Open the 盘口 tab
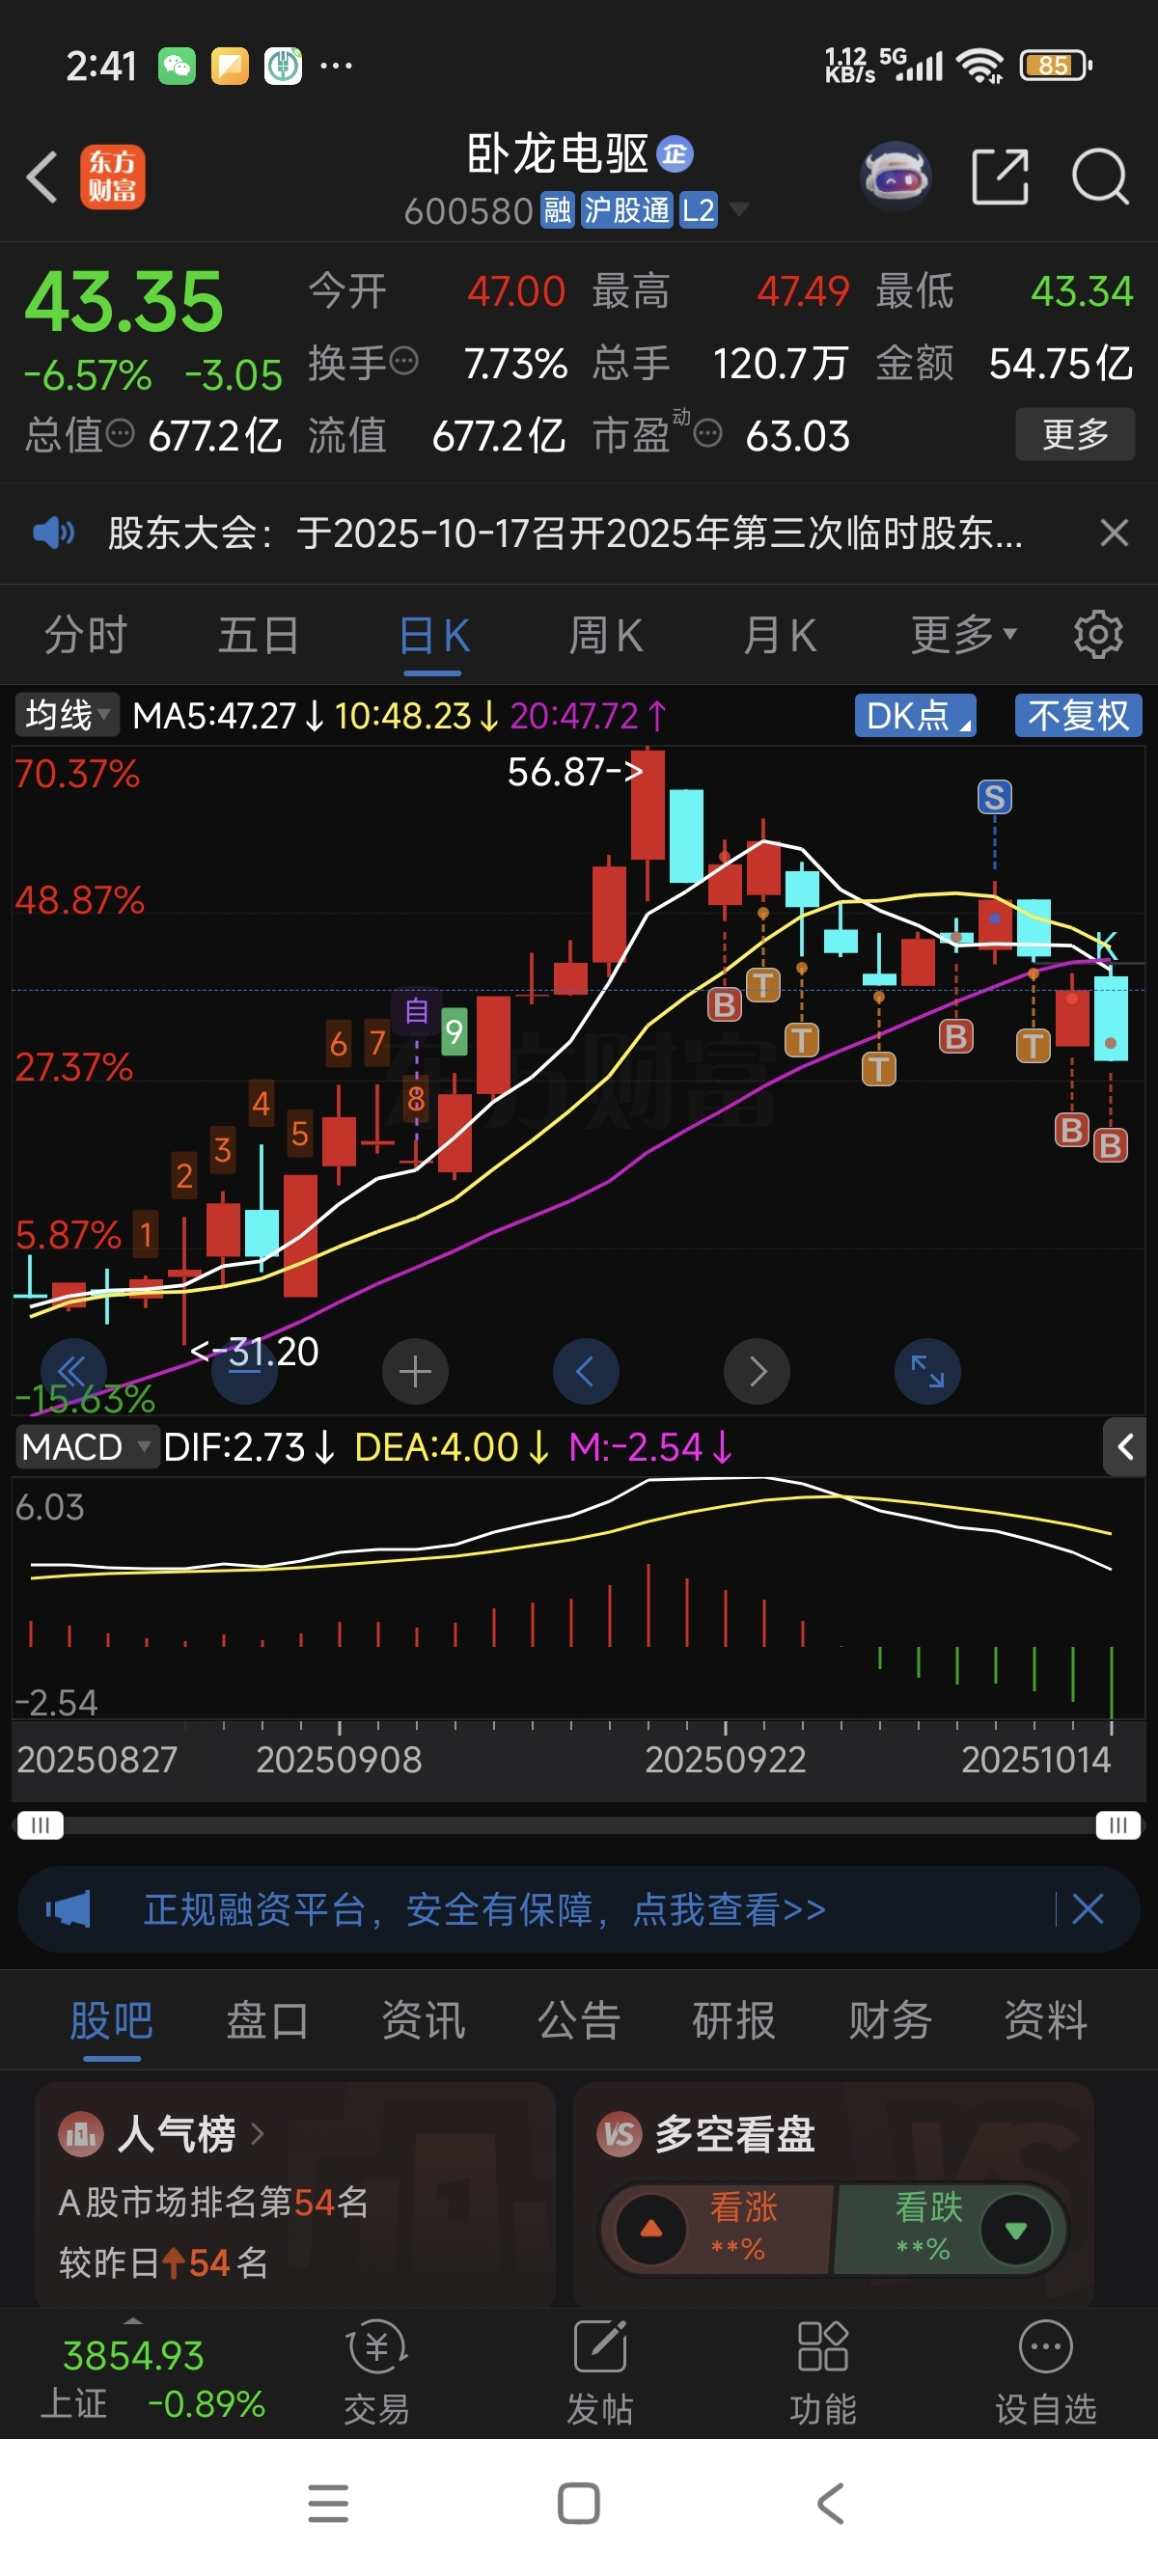The width and height of the screenshot is (1158, 2576). click(x=267, y=2020)
